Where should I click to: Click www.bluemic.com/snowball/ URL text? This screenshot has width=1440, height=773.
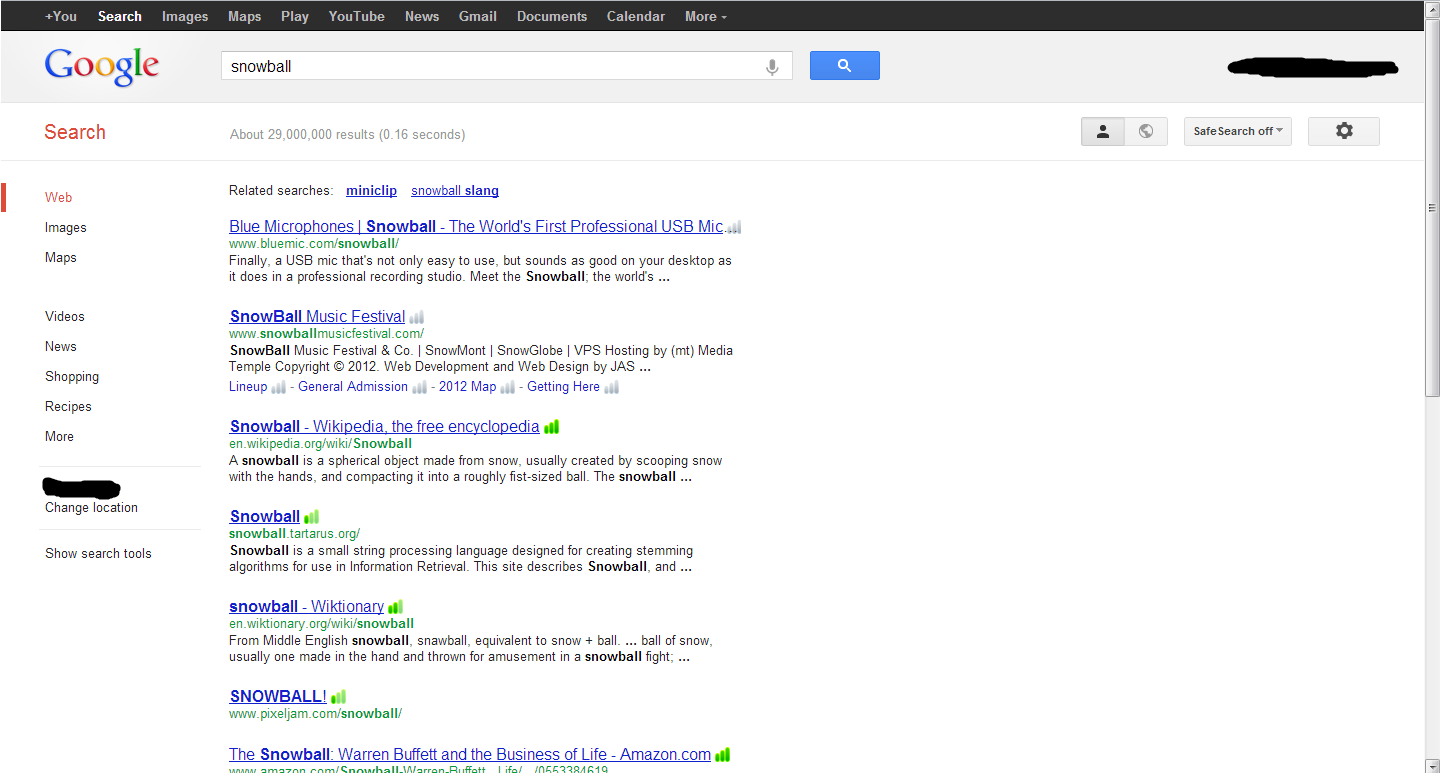[x=314, y=243]
